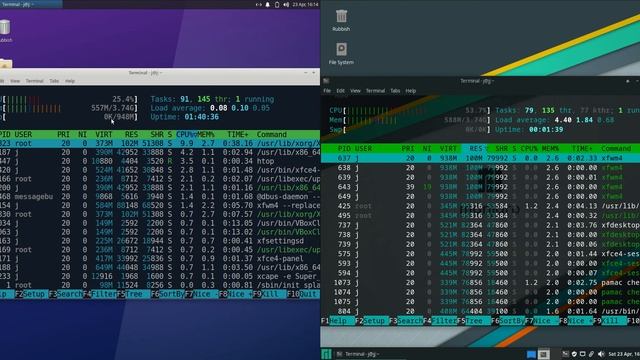The image size is (640, 360).
Task: Switch to blue workspace one in panel
Action: tap(531, 354)
